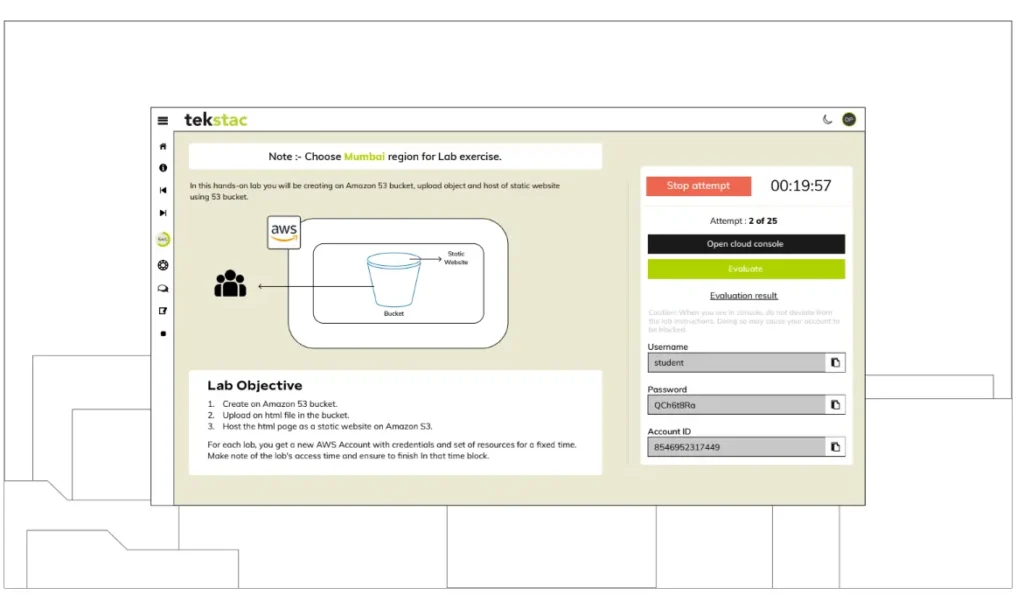Click the small square icon at sidebar bottom
This screenshot has height=602, width=1024.
point(163,333)
